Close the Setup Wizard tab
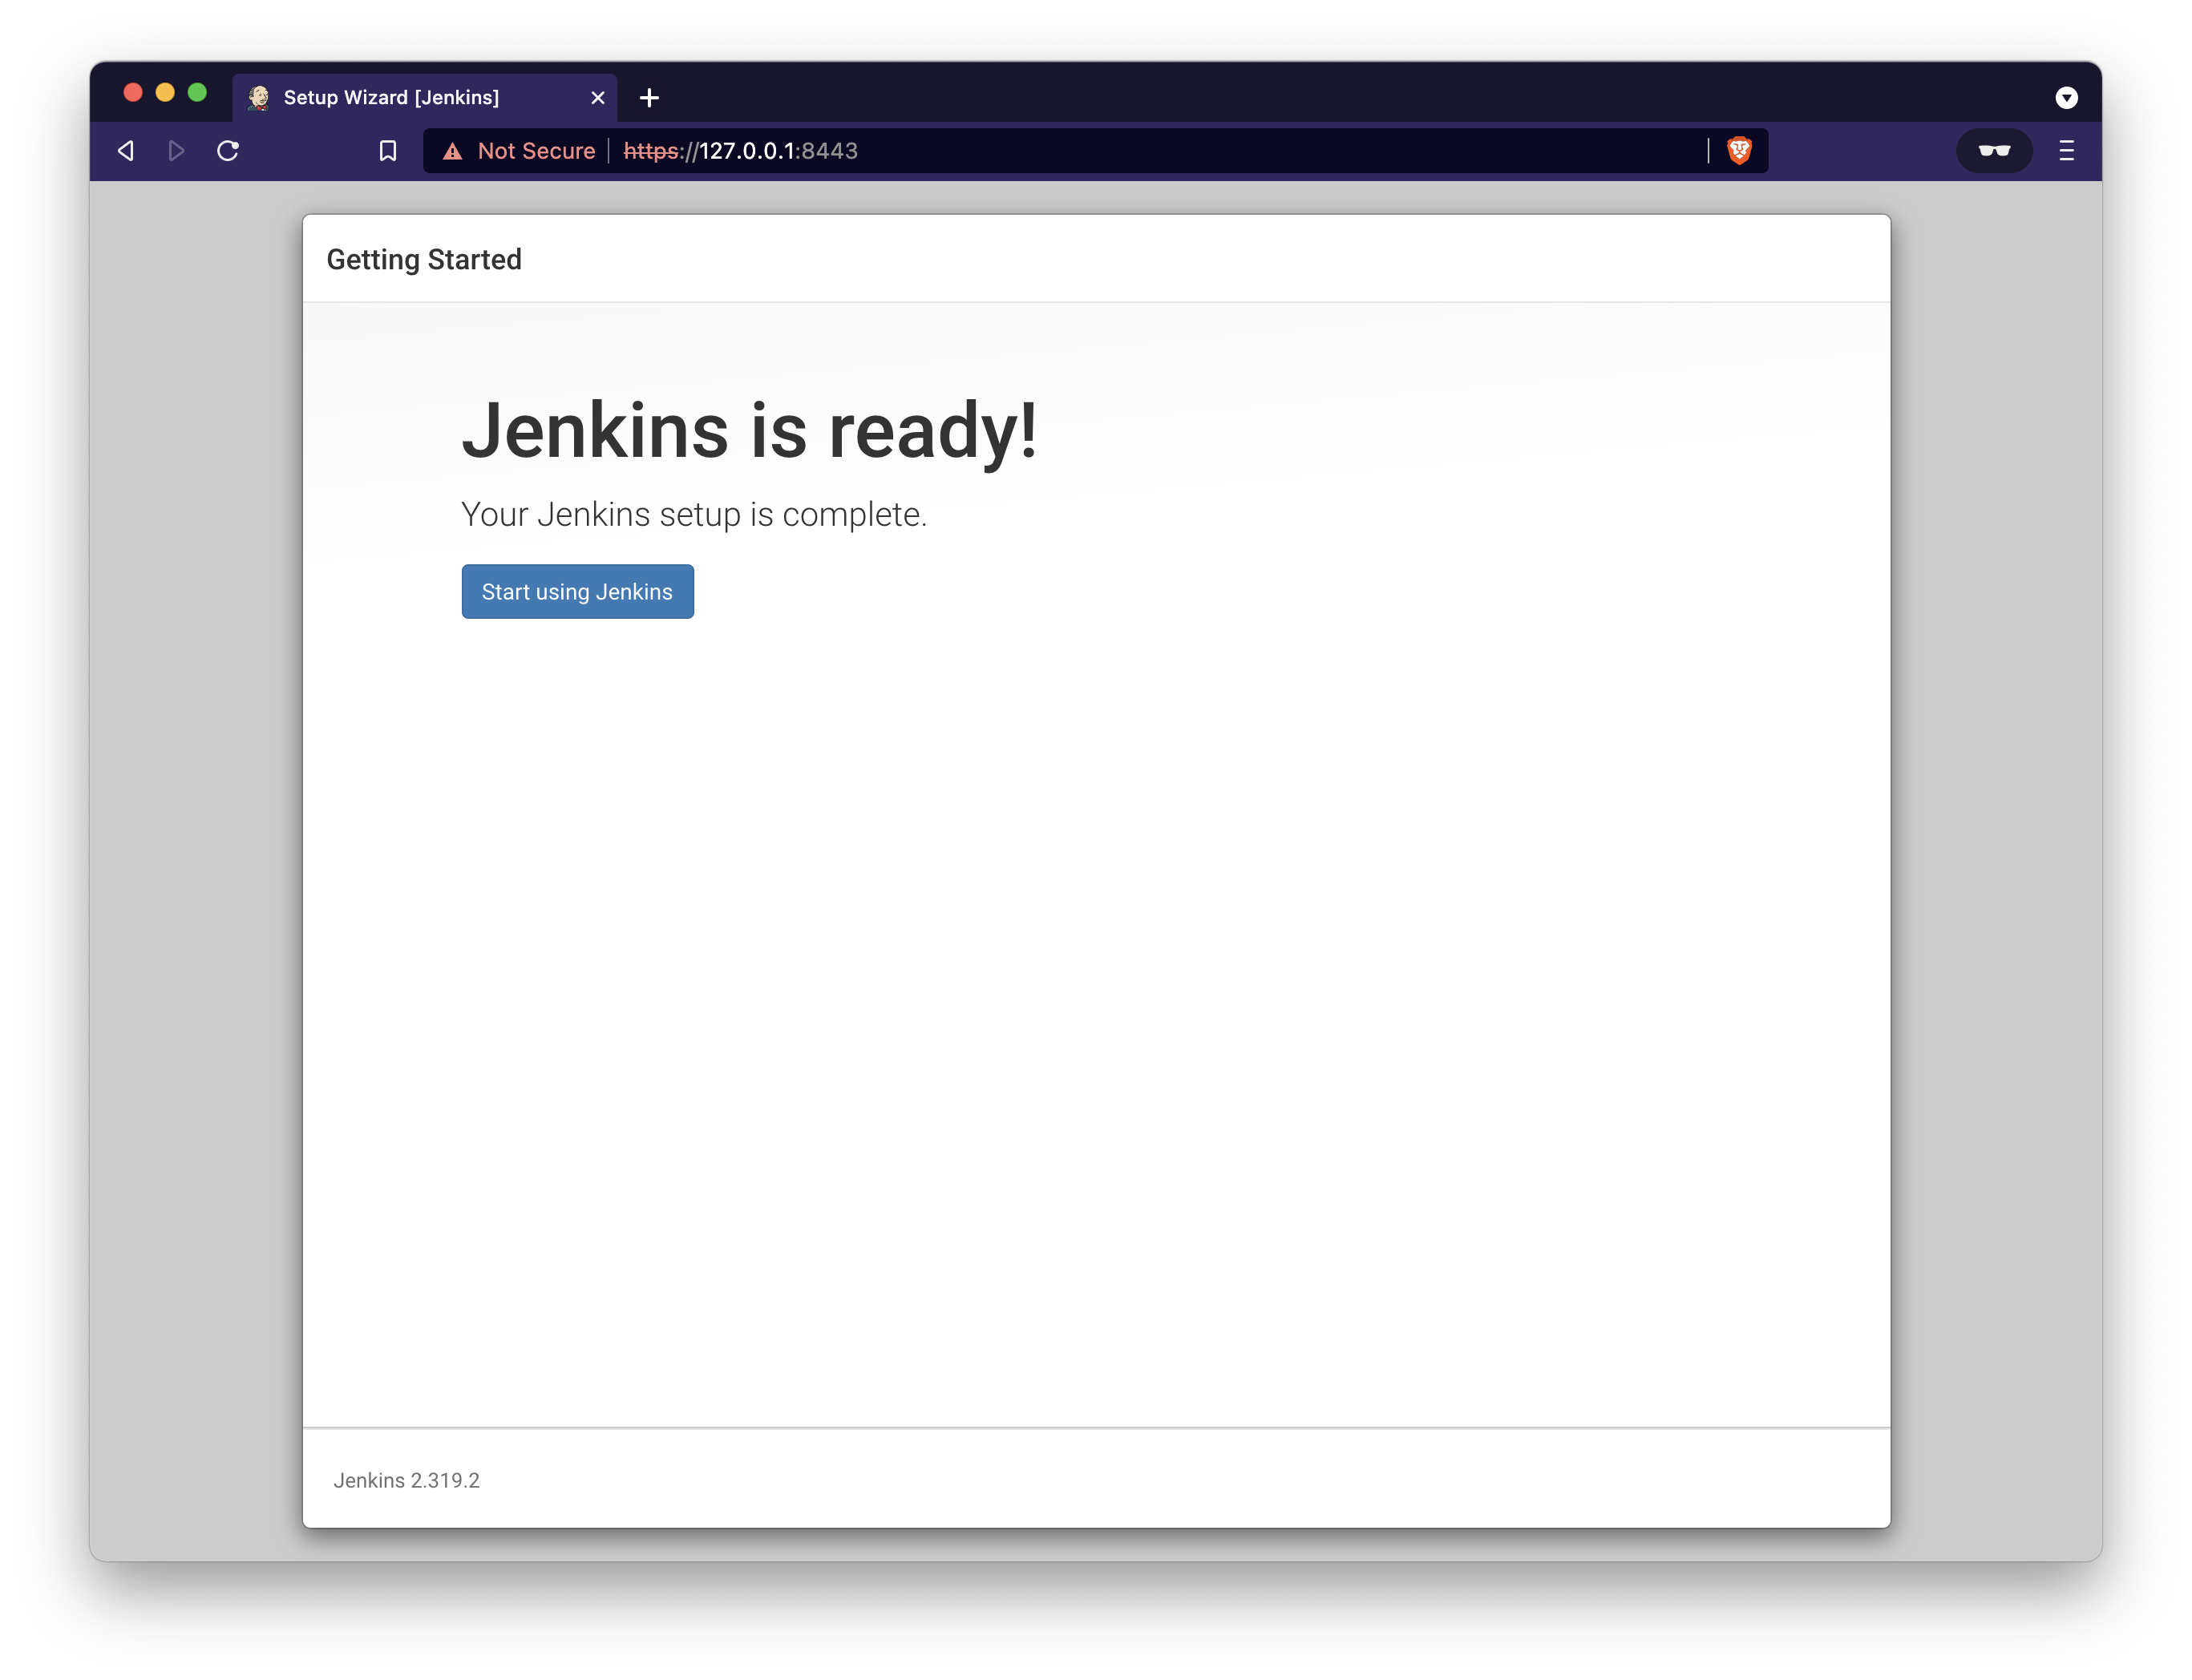Image resolution: width=2192 pixels, height=1680 pixels. [598, 98]
